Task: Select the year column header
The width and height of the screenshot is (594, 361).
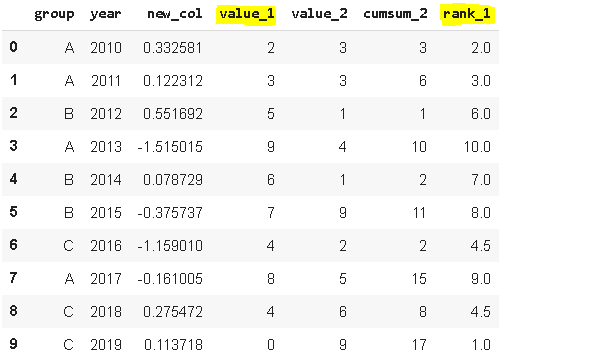Action: coord(106,14)
